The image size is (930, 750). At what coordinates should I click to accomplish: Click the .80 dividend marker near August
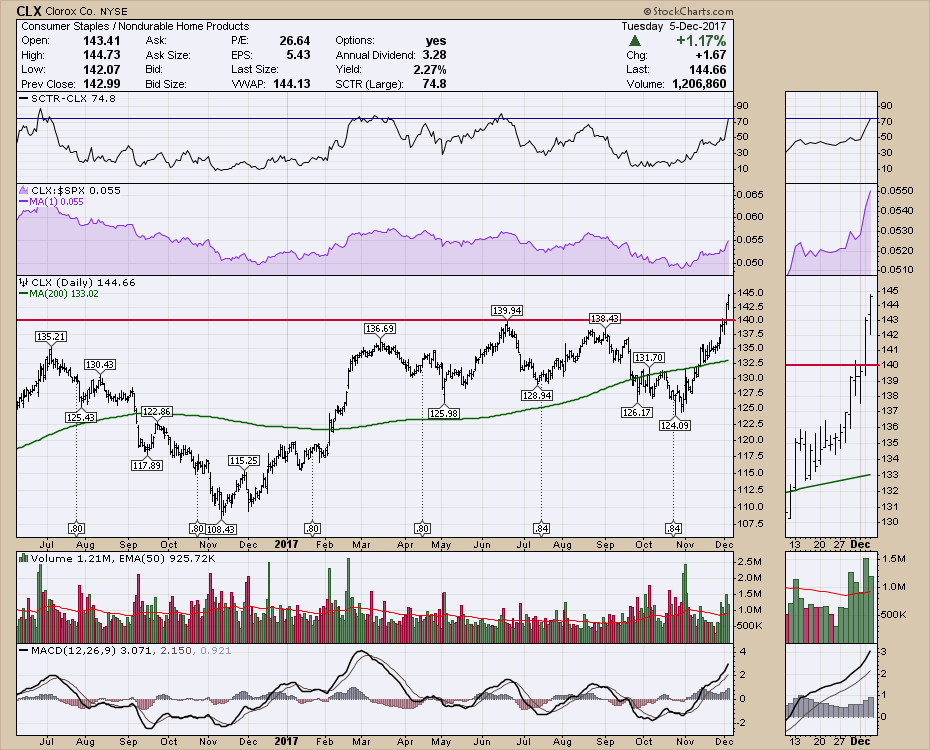tap(76, 528)
